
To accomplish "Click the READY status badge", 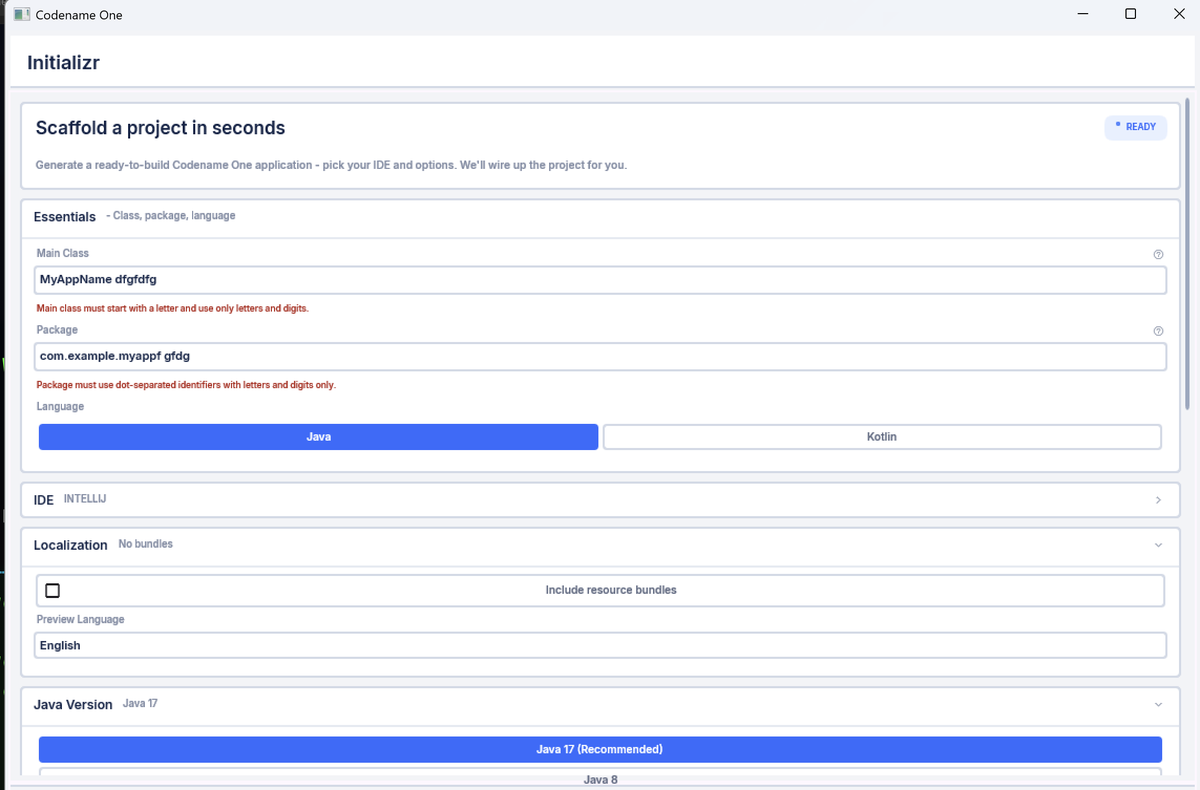I will coord(1135,127).
